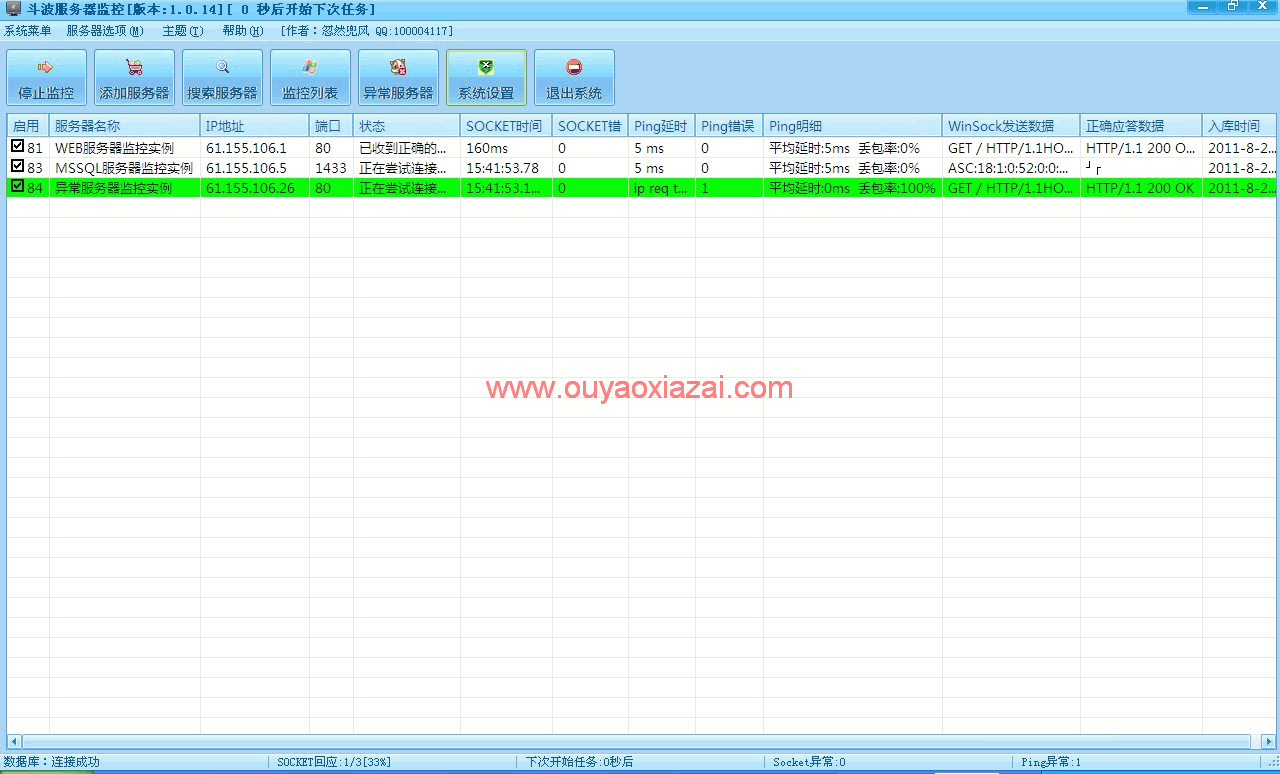
Task: Click the Ping错误 column header
Action: pyautogui.click(x=729, y=126)
